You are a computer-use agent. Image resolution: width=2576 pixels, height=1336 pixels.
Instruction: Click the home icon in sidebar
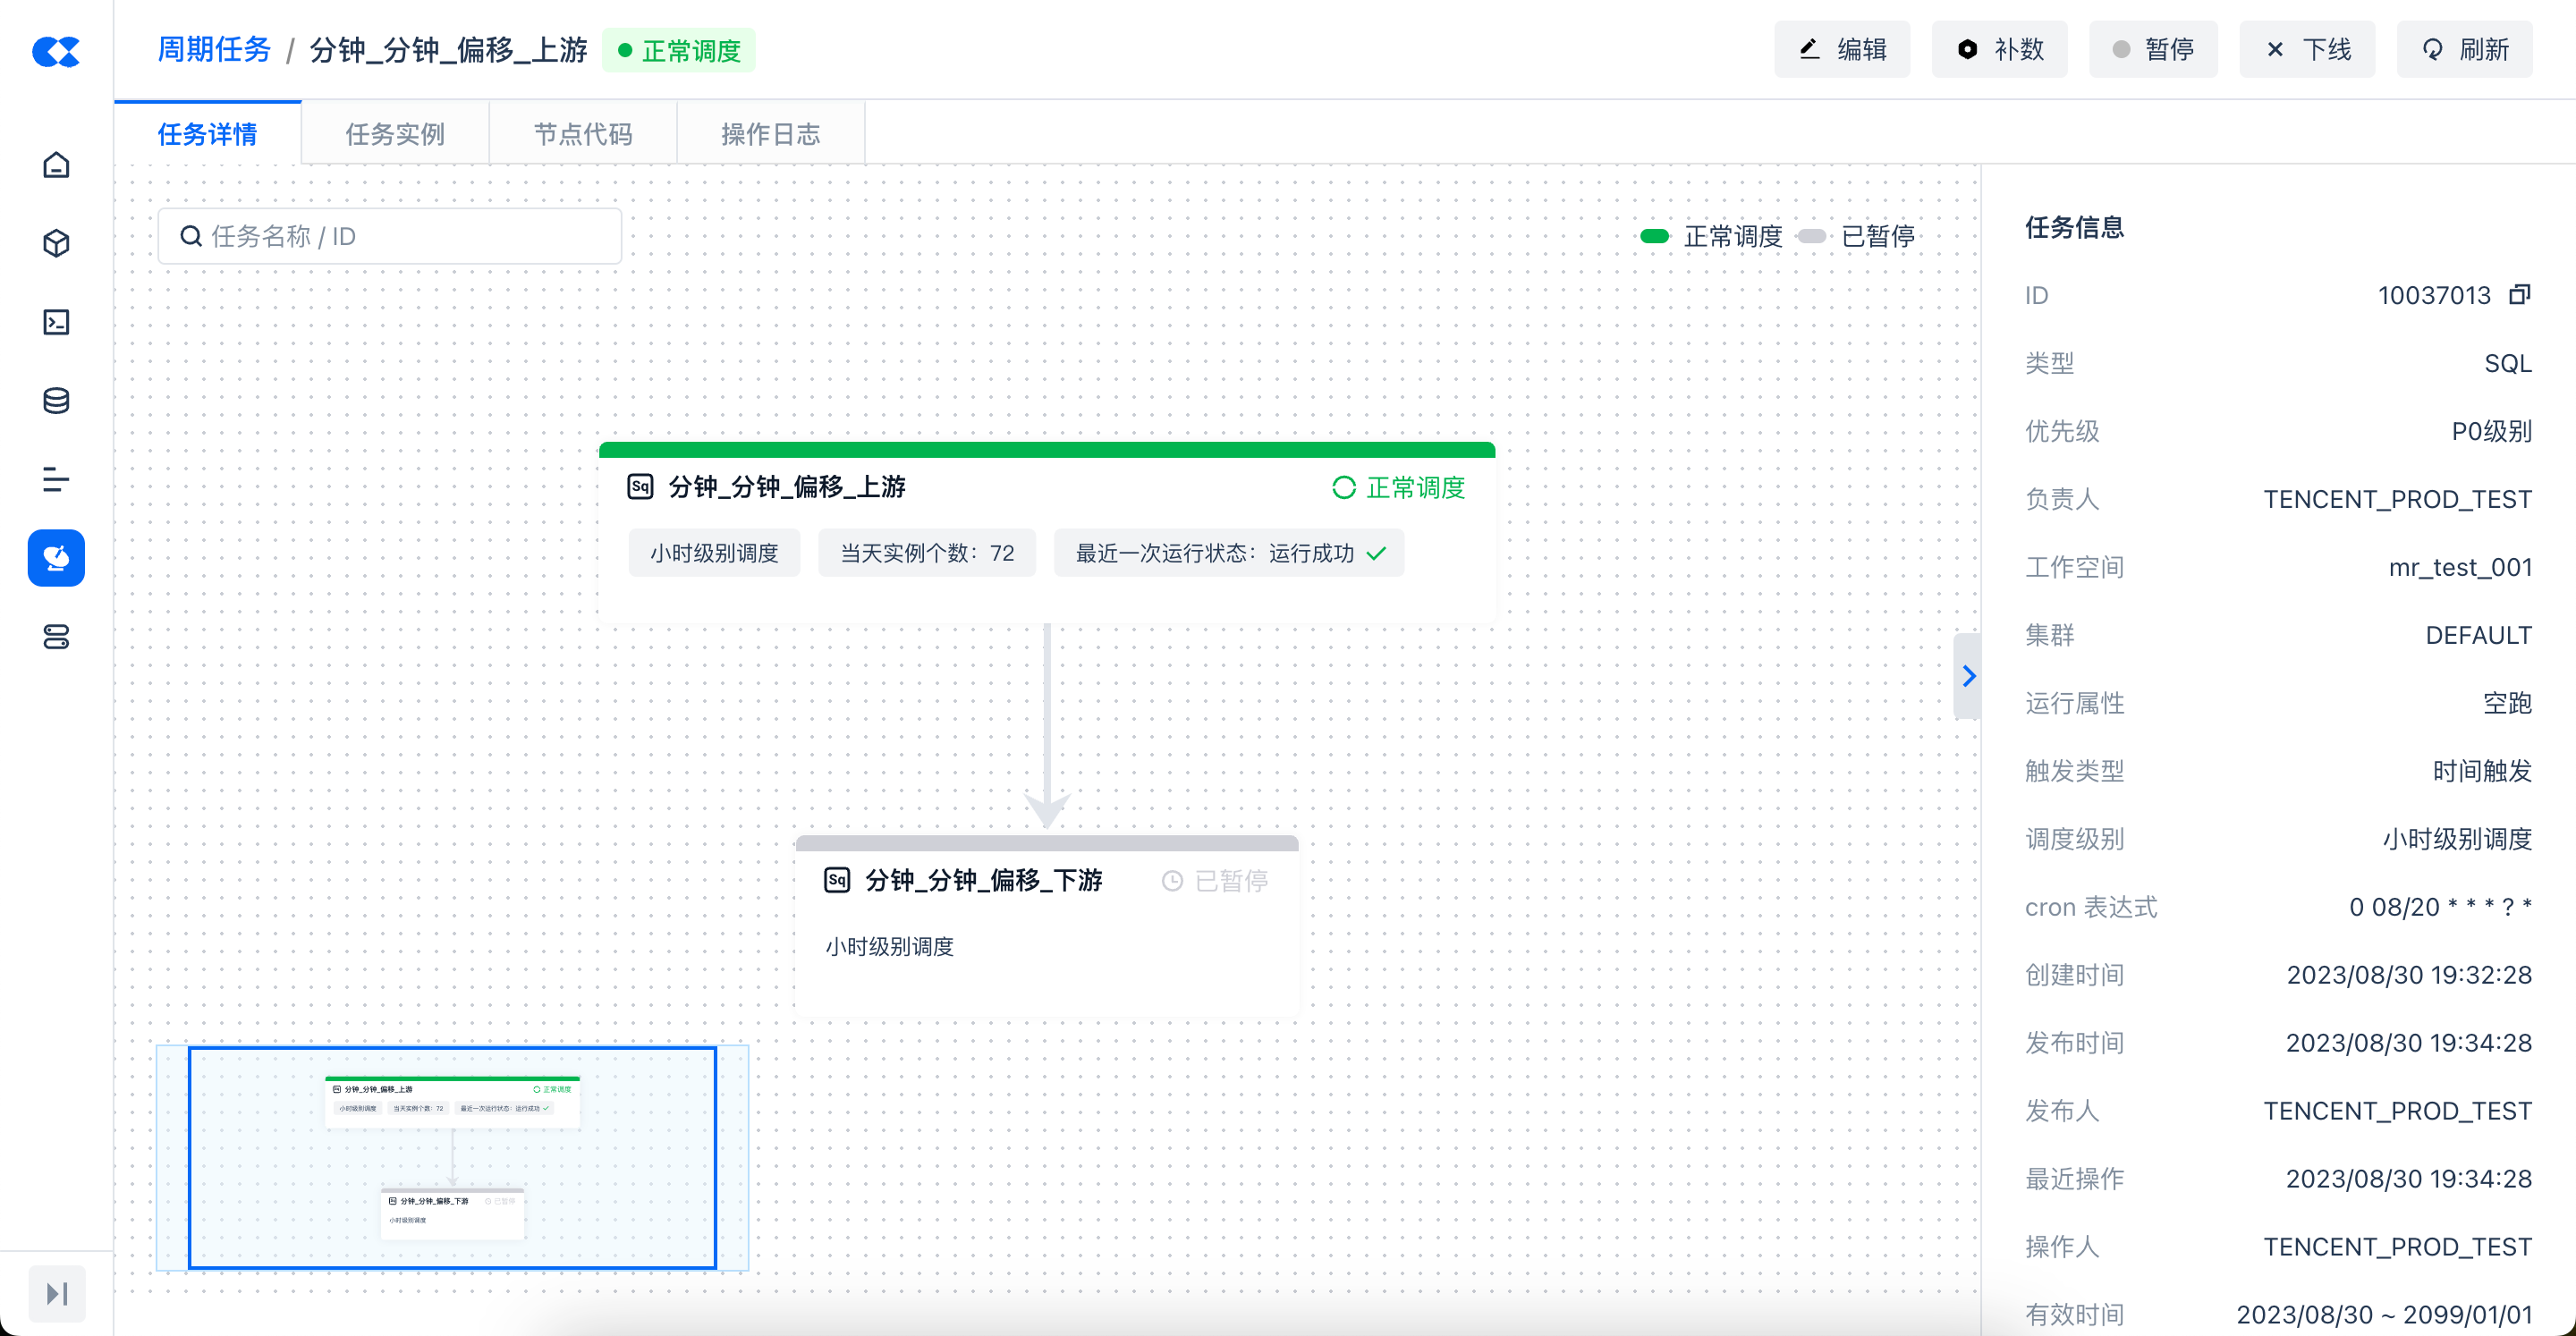56,165
